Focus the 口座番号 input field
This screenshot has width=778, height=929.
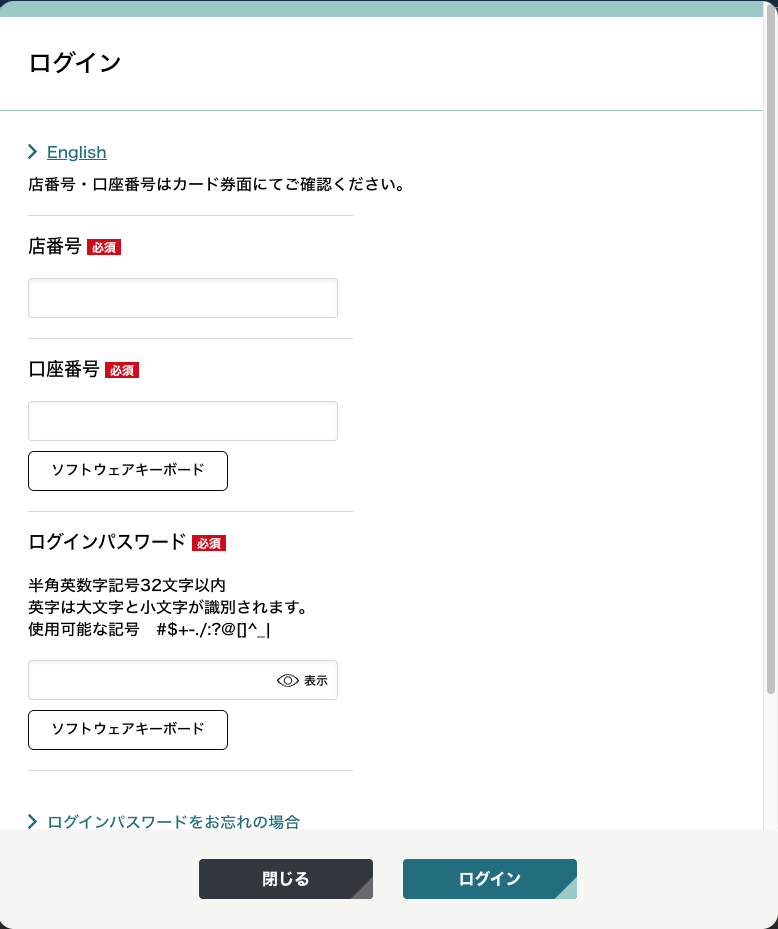click(x=183, y=421)
